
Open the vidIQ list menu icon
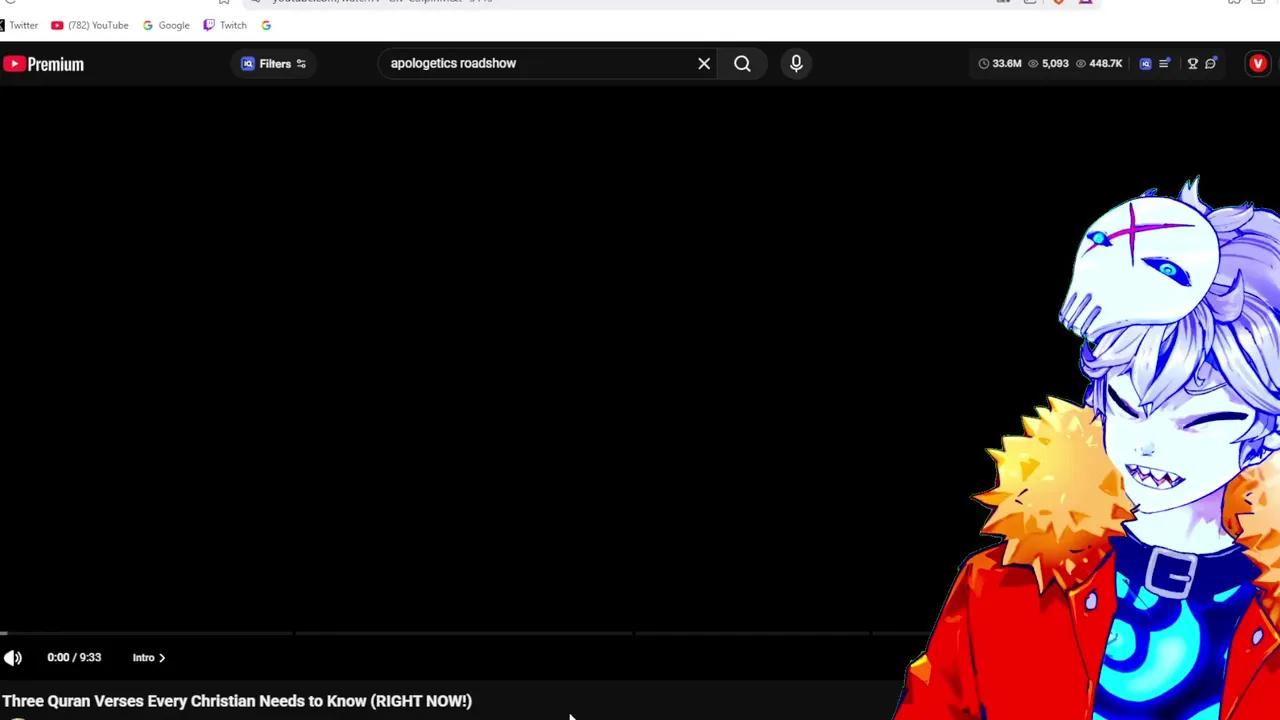(1164, 64)
